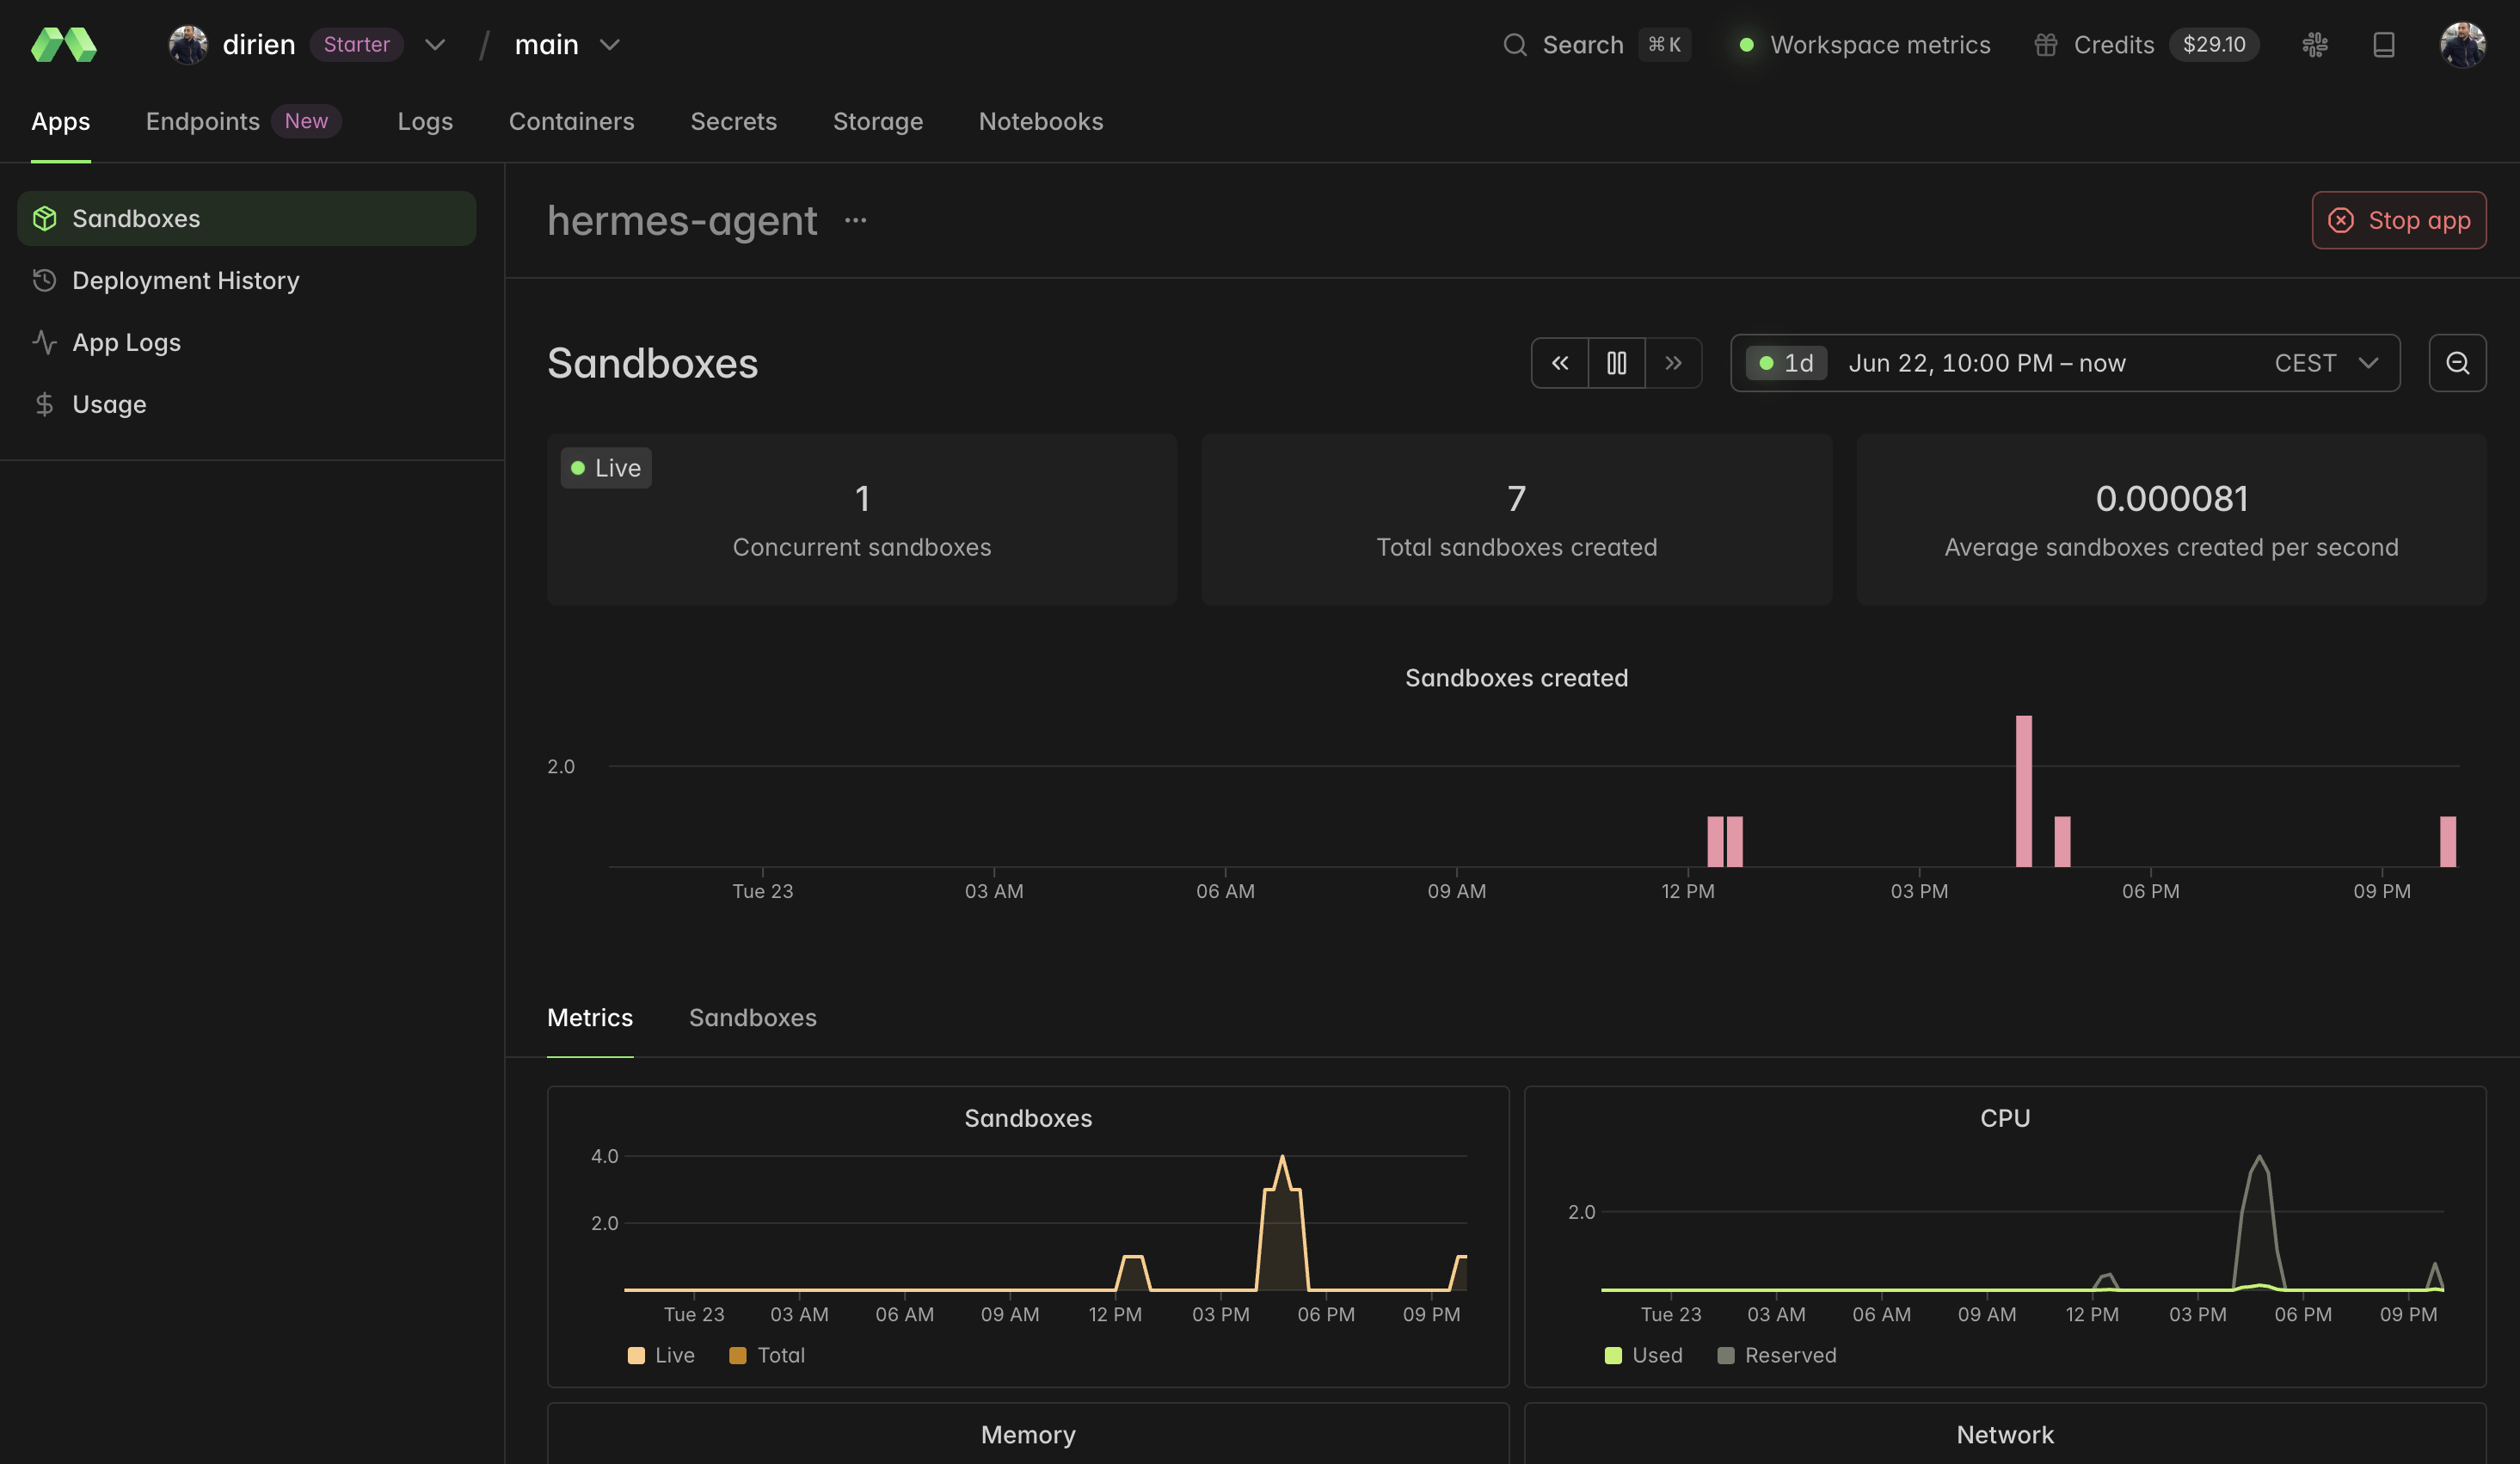Click the Sandboxes cube icon
The height and width of the screenshot is (1464, 2520).
44,218
